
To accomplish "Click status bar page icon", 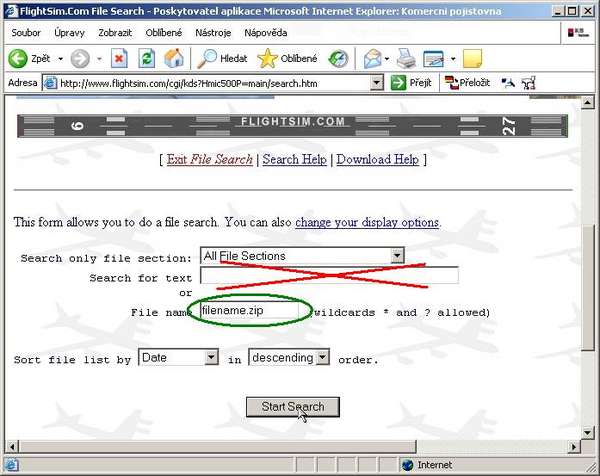I will pyautogui.click(x=11, y=465).
